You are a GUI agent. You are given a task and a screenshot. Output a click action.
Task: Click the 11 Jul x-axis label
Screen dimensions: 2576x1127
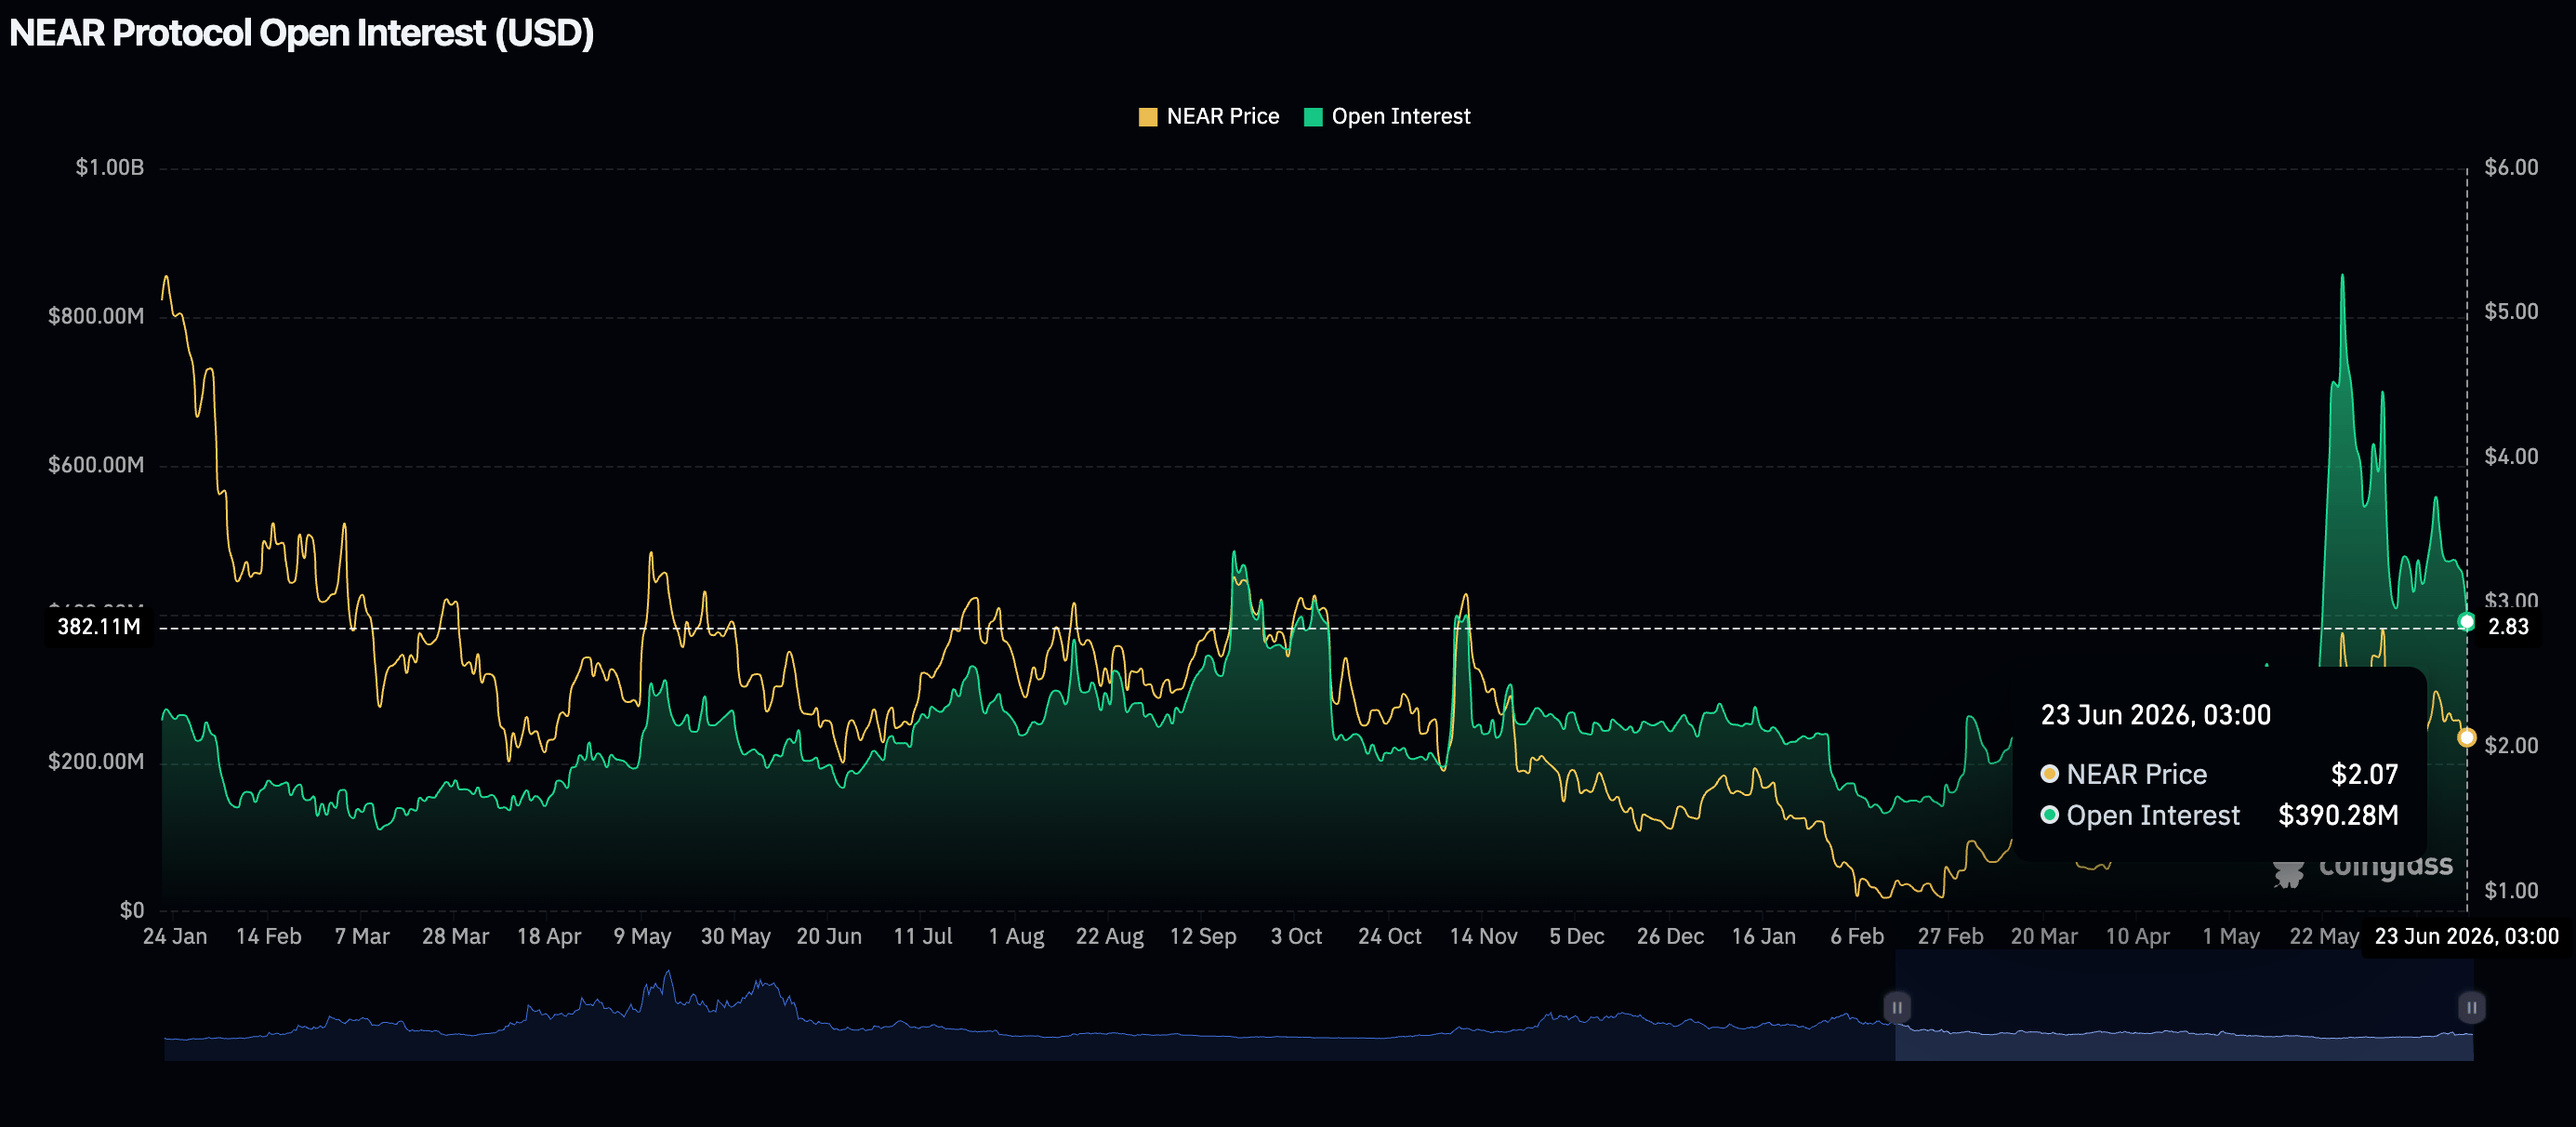tap(923, 937)
